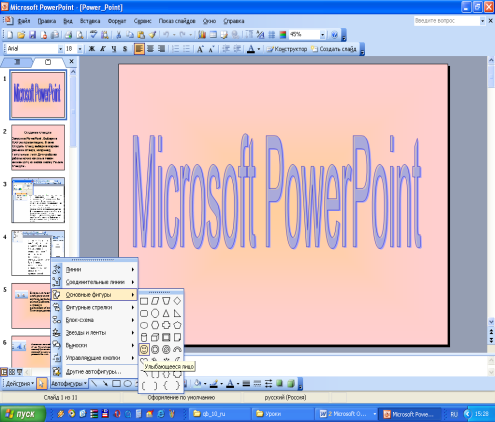Open the Автофигуры dropdown button
The width and height of the screenshot is (495, 422).
point(69,384)
